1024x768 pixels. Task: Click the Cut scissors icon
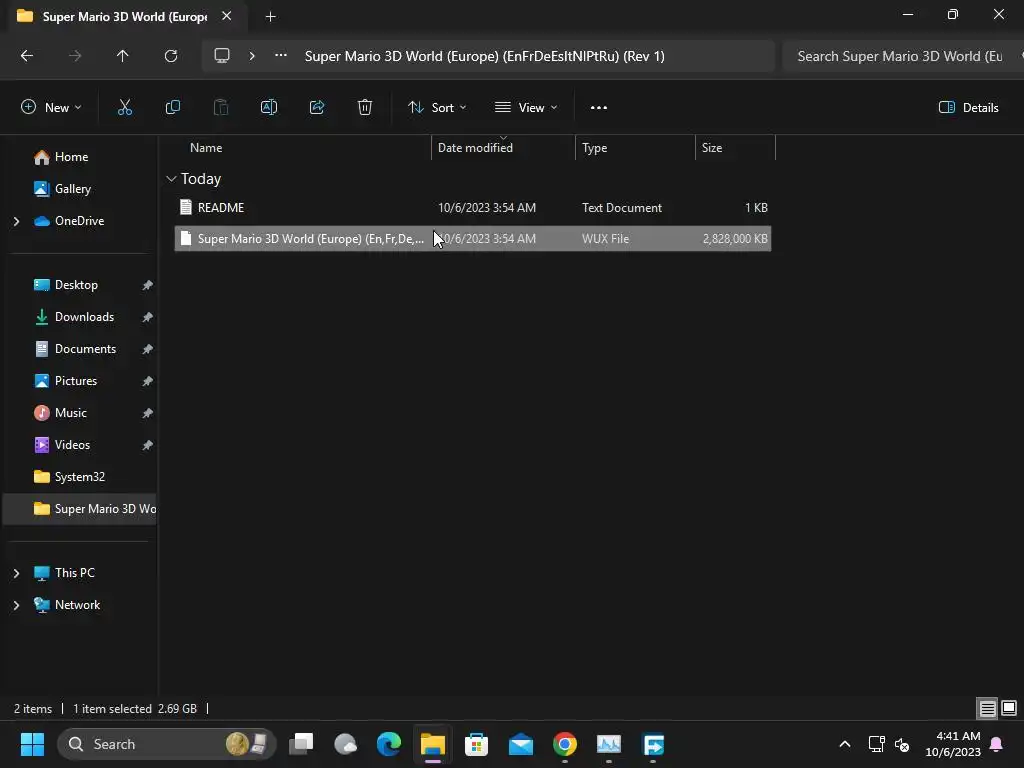(x=124, y=108)
